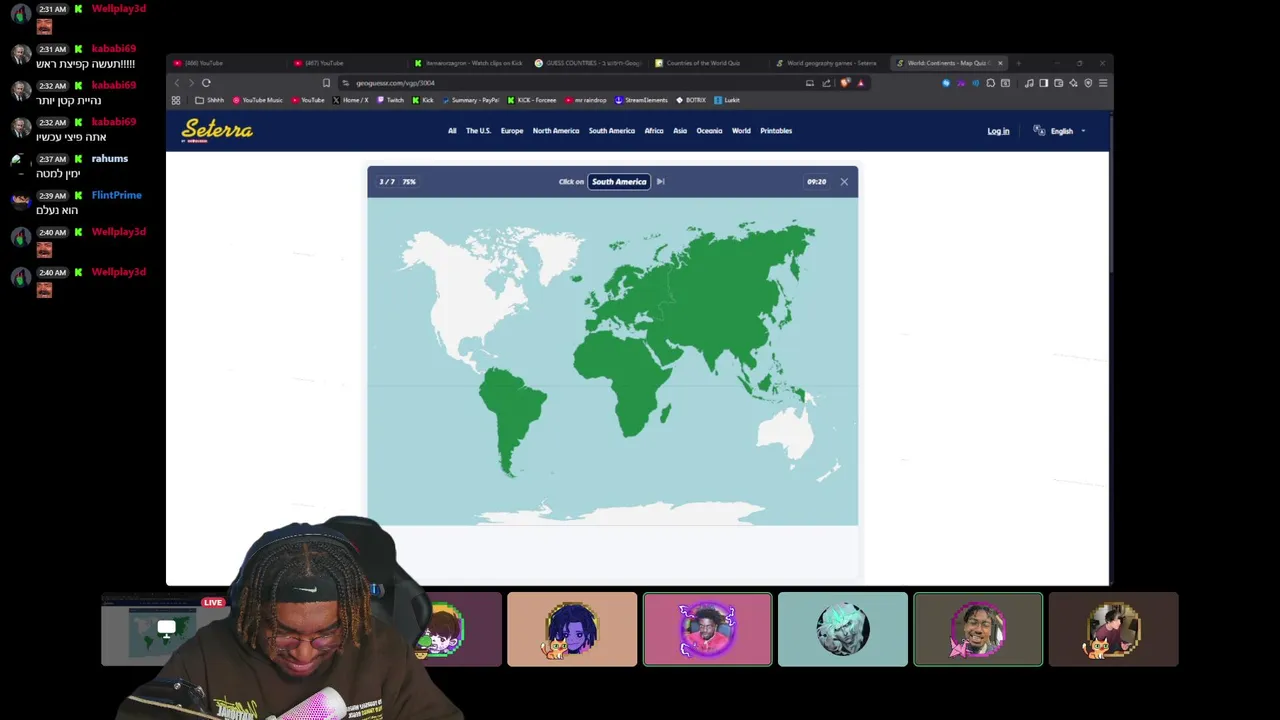Click the Brave Rewards triangle icon
Image resolution: width=1280 pixels, height=720 pixels.
click(860, 83)
